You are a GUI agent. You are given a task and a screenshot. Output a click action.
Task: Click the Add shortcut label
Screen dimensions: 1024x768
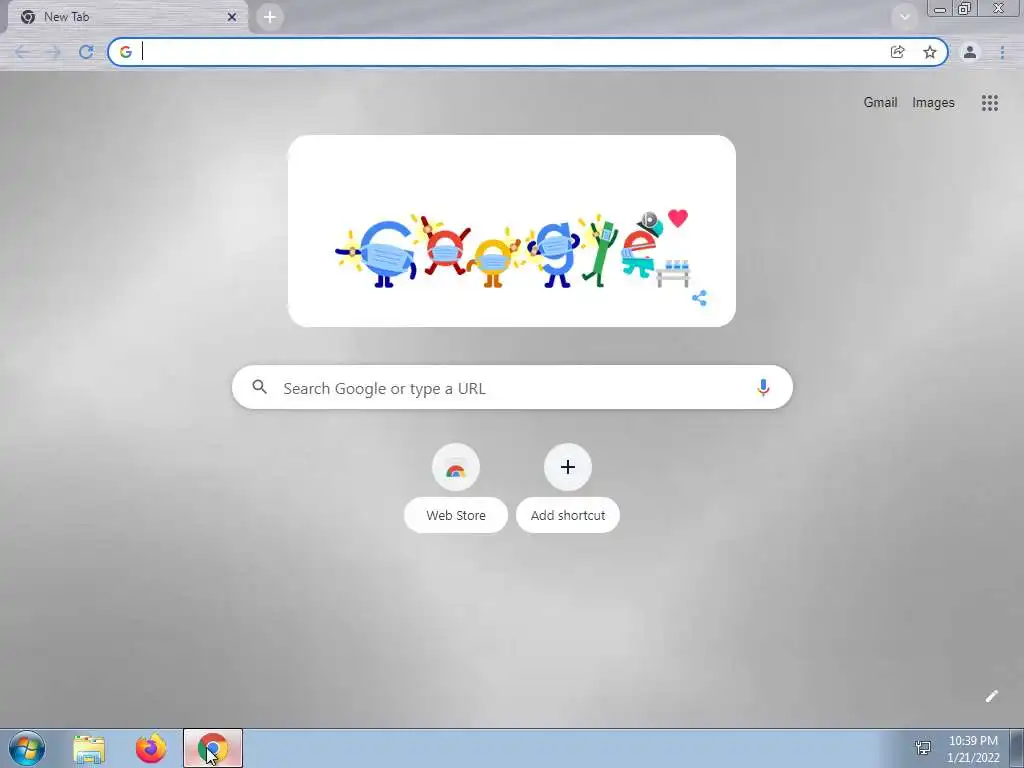point(568,515)
